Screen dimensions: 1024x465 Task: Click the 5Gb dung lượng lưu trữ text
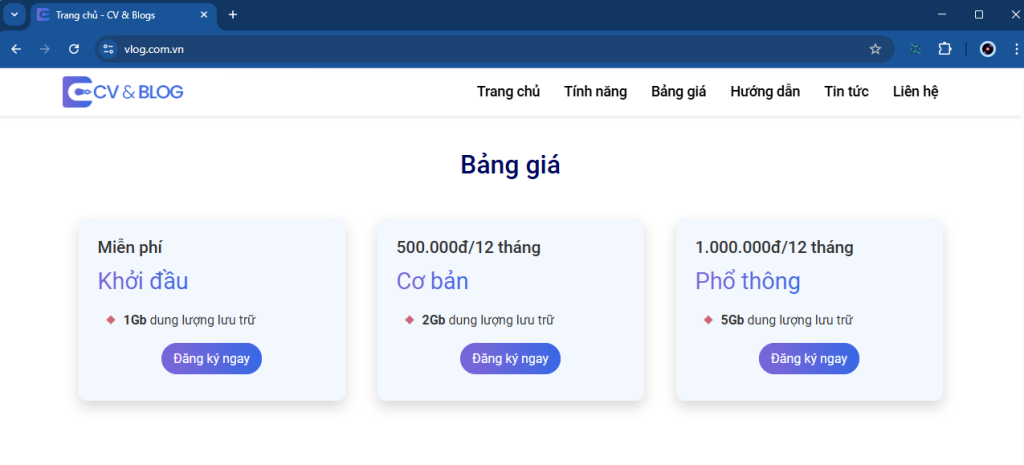(787, 320)
